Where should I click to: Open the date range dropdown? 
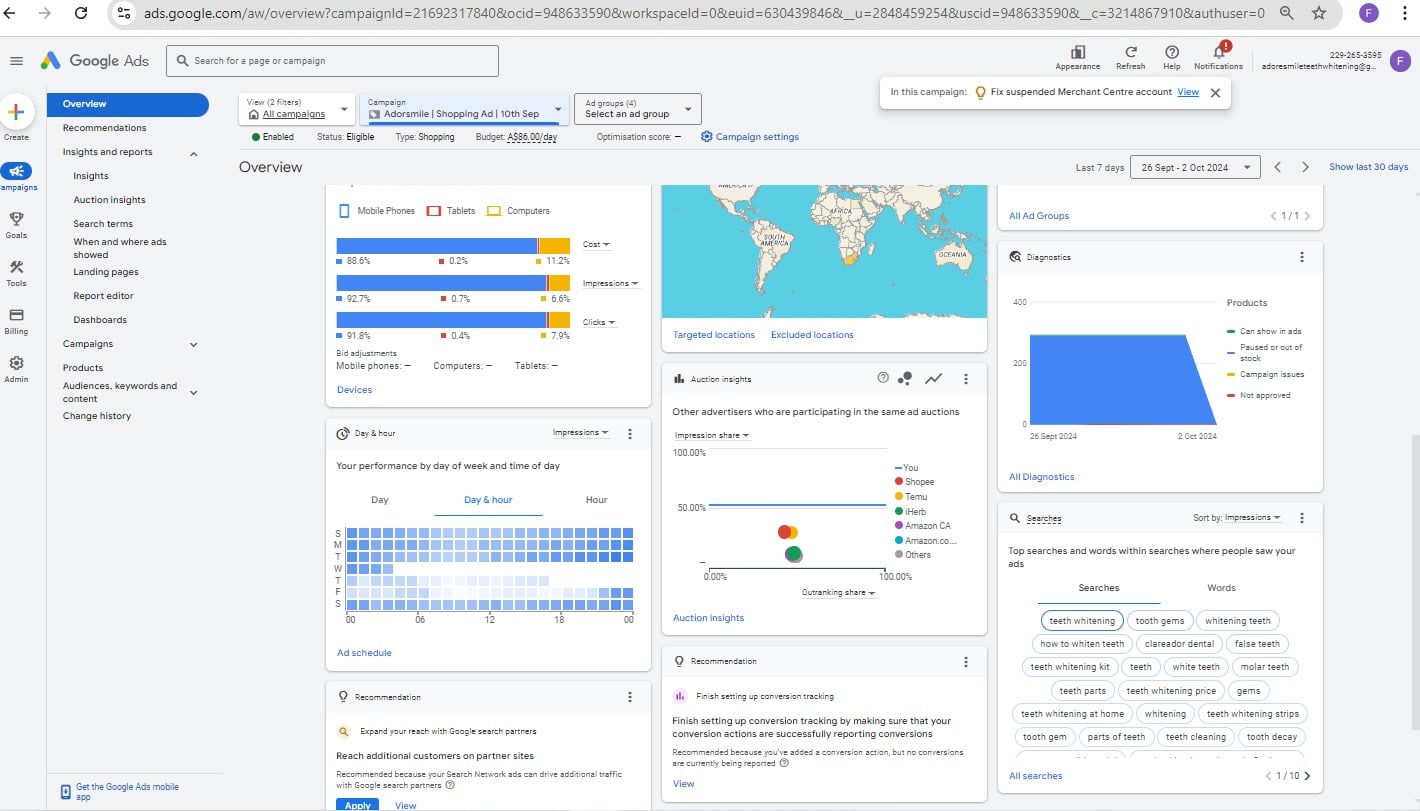(x=1194, y=168)
